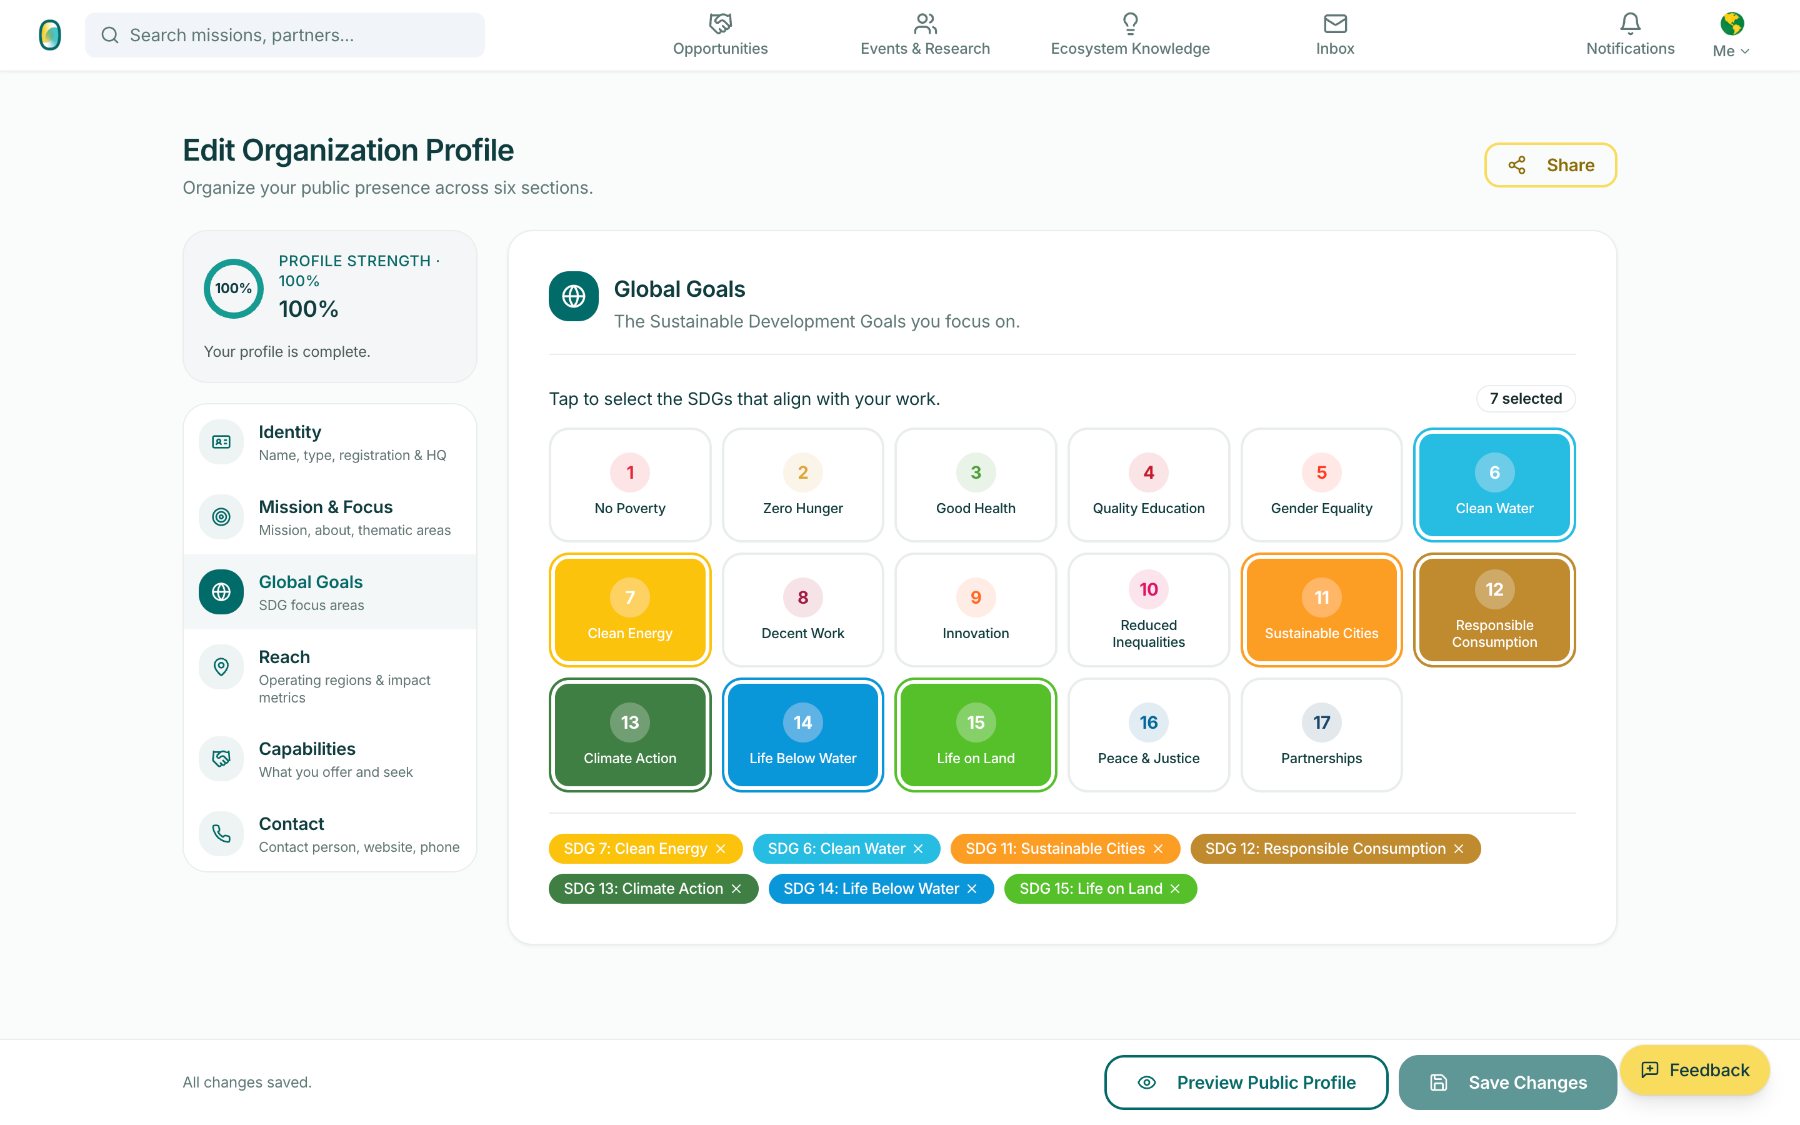Viewport: 1800px width, 1125px height.
Task: Open Events & Research people icon
Action: [x=925, y=23]
